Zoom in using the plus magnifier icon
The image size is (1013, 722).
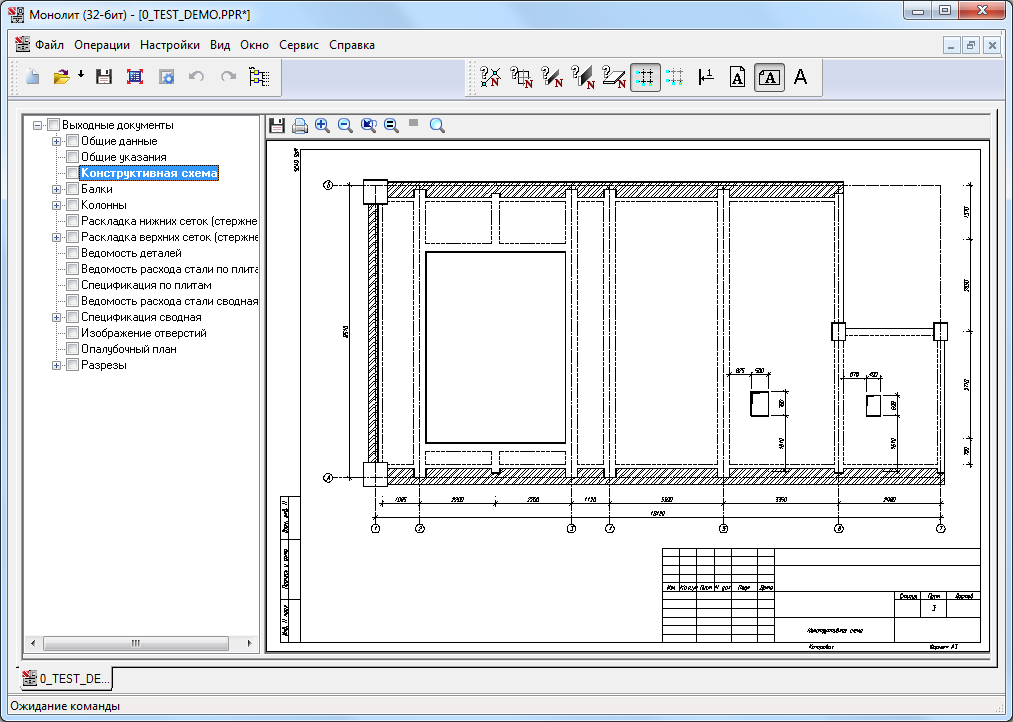point(322,125)
